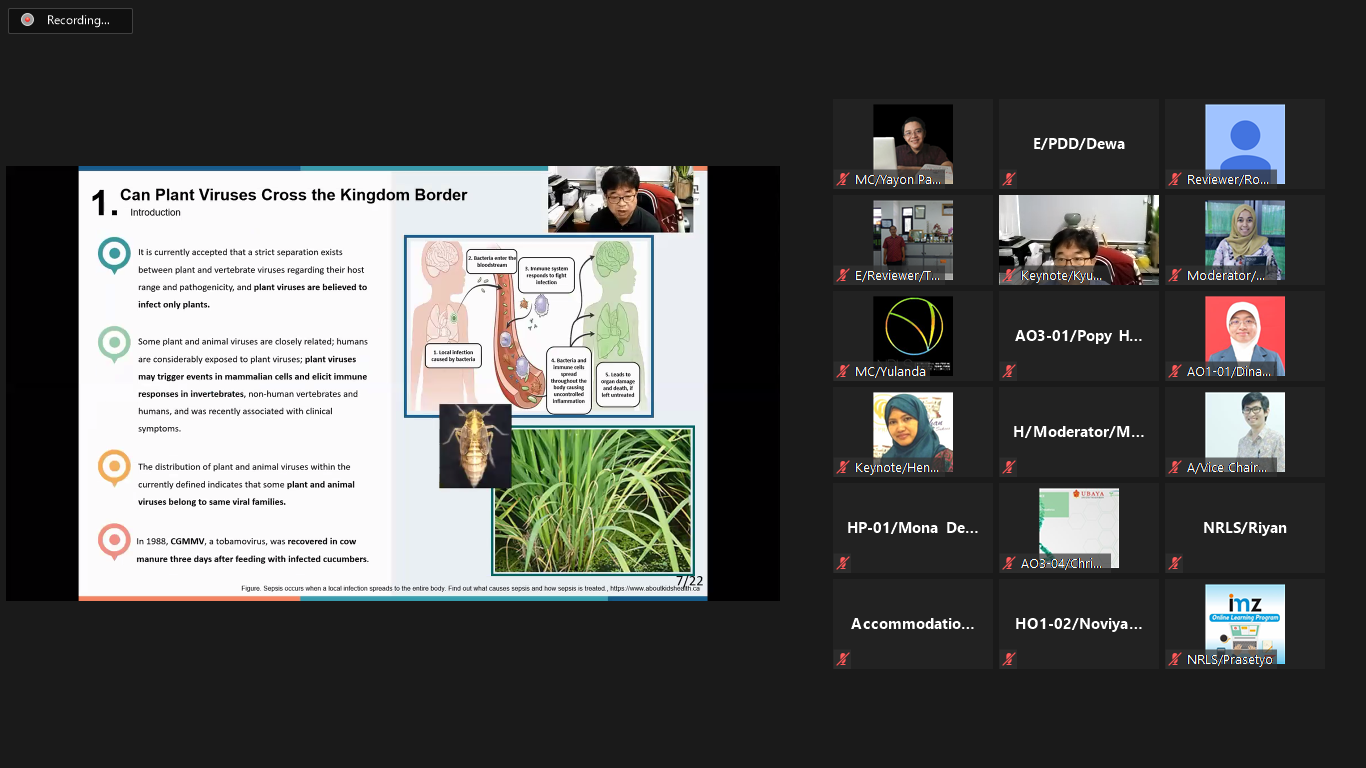This screenshot has height=768, width=1366.
Task: Click the orange pin bullet on the slide
Action: [114, 467]
